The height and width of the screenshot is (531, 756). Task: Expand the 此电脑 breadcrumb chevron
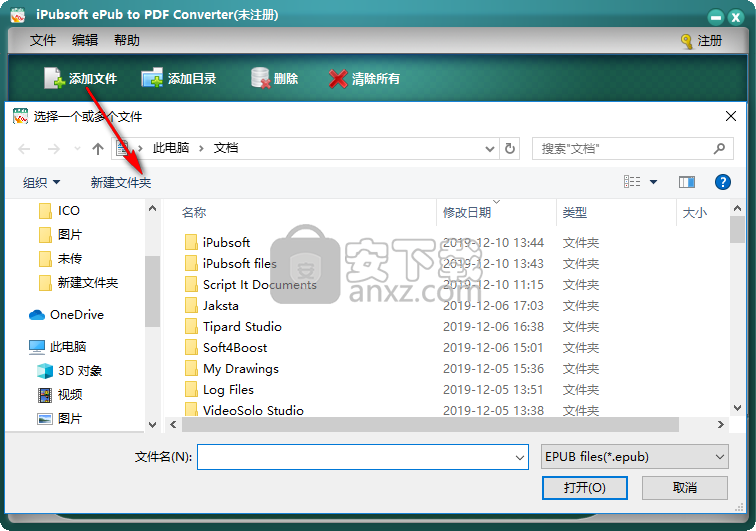(x=201, y=149)
